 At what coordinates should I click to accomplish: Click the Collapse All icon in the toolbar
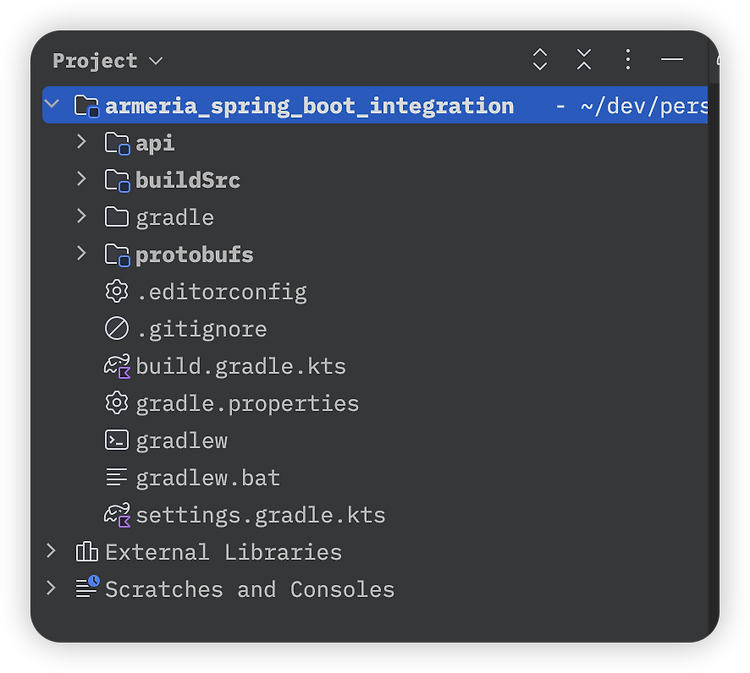584,60
